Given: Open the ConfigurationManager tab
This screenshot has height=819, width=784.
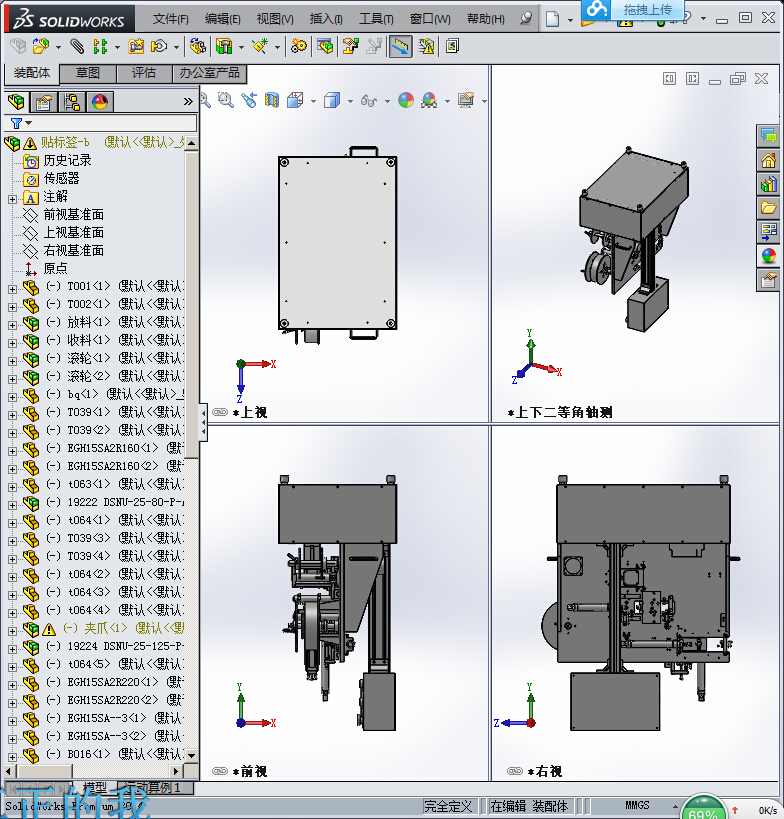Looking at the screenshot, I should coord(72,102).
